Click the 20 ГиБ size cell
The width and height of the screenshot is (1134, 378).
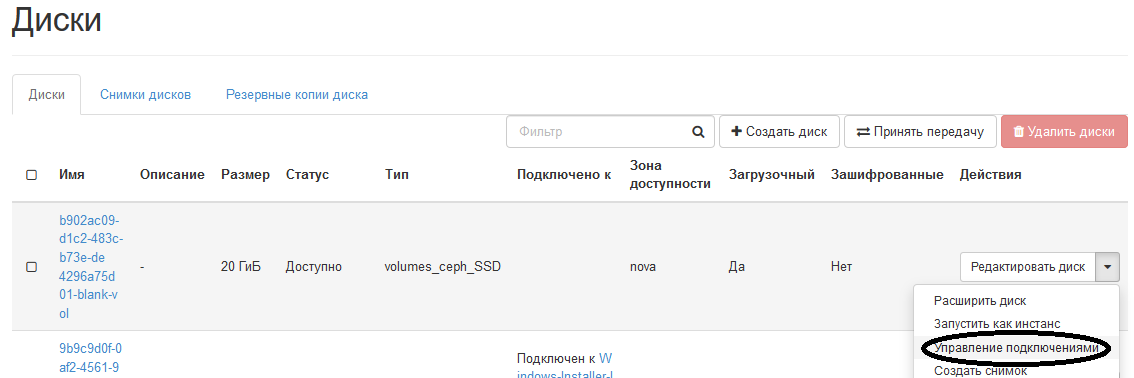(x=241, y=267)
